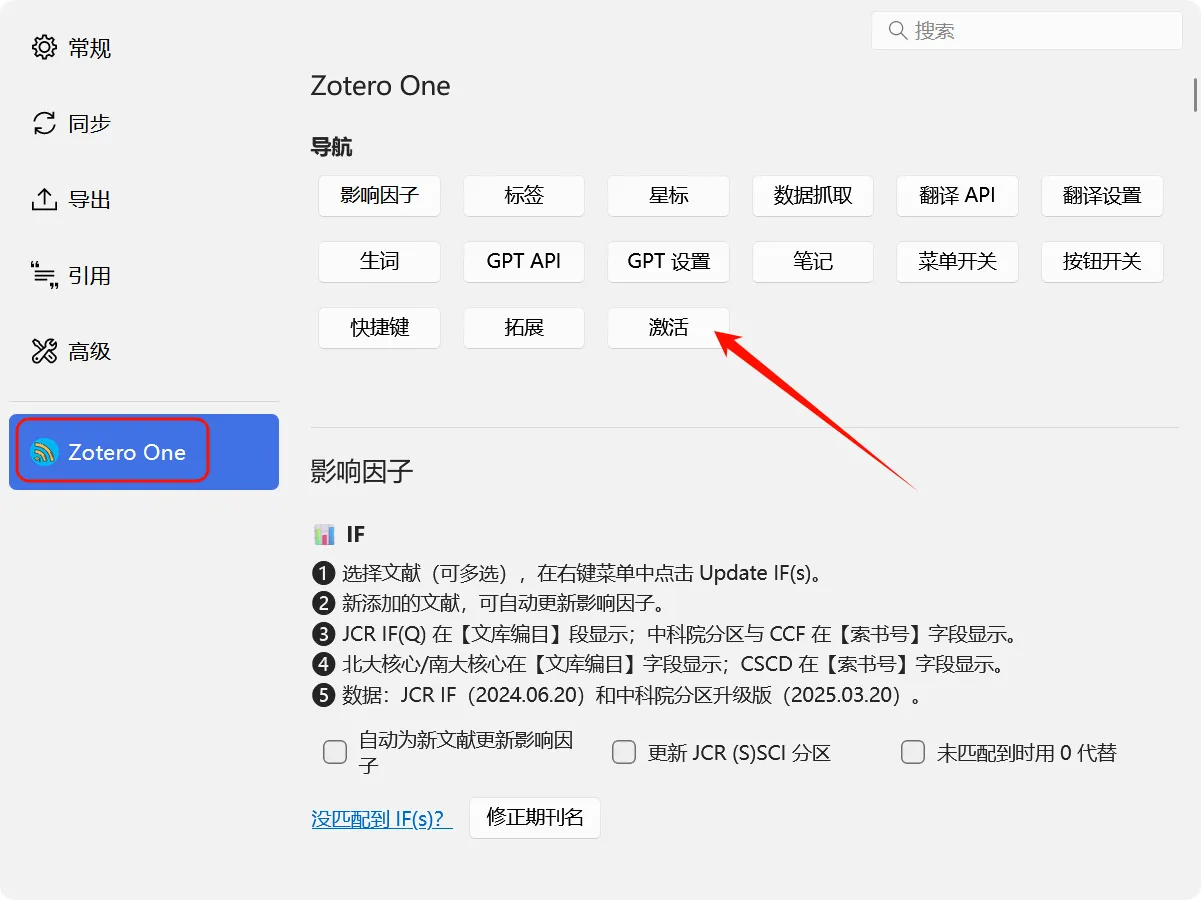1201x900 pixels.
Task: Click the 拓展 navigation button
Action: tap(524, 327)
